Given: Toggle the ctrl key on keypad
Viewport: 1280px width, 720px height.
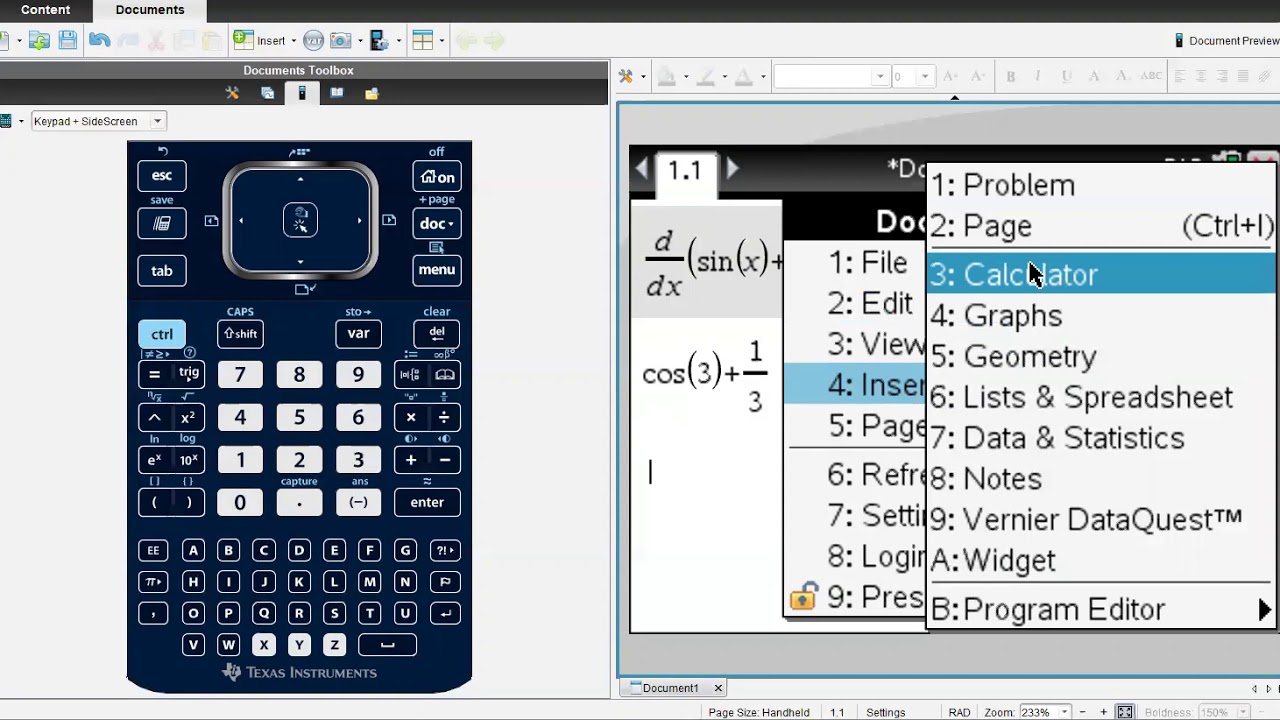Looking at the screenshot, I should [x=162, y=335].
